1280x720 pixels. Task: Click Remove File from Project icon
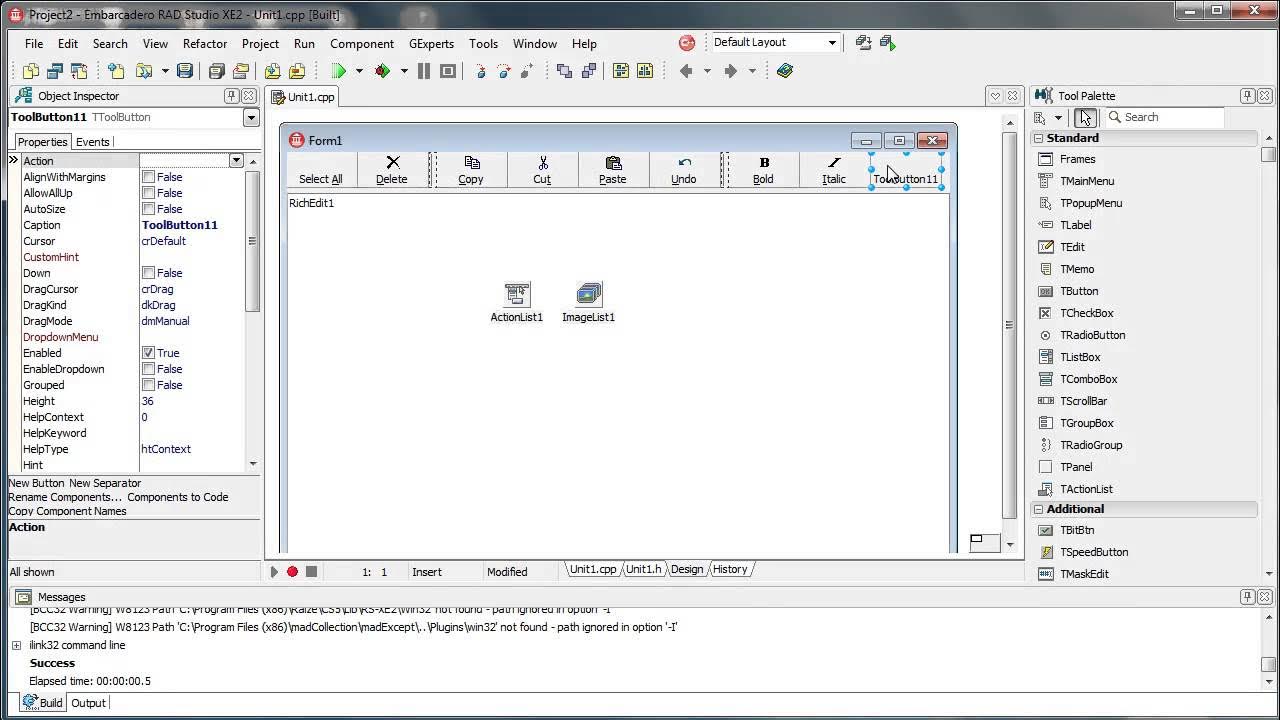pos(297,71)
